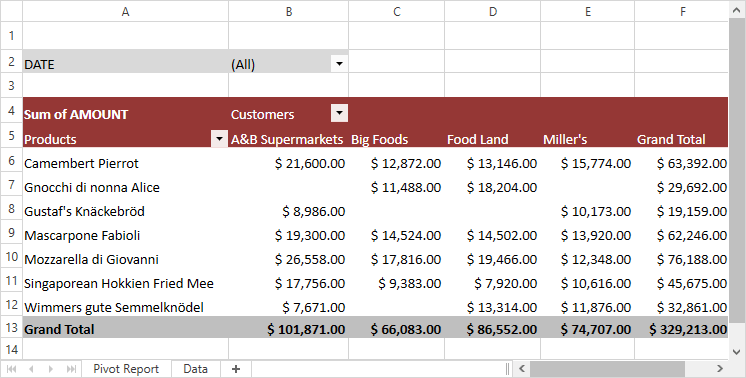Select column C header
The width and height of the screenshot is (746, 378).
(397, 11)
